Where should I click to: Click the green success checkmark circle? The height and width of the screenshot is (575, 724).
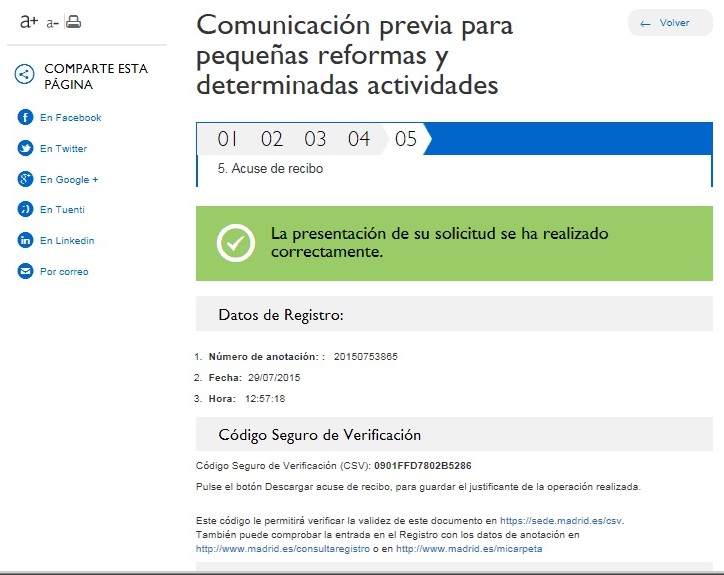(x=236, y=243)
